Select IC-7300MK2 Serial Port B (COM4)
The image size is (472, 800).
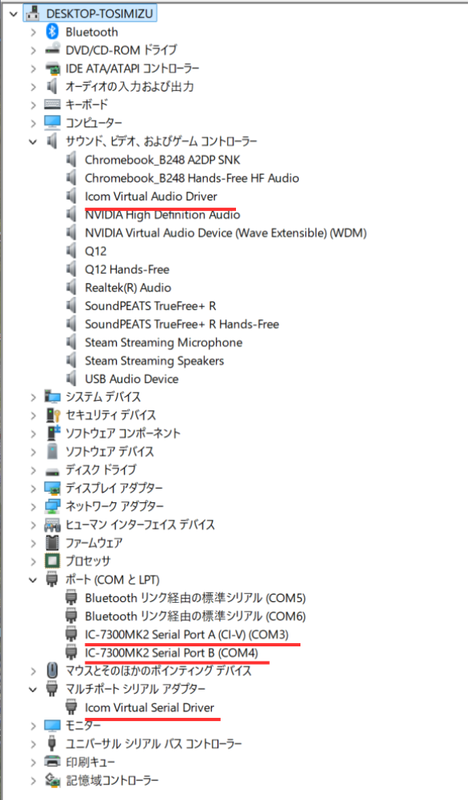pos(171,653)
